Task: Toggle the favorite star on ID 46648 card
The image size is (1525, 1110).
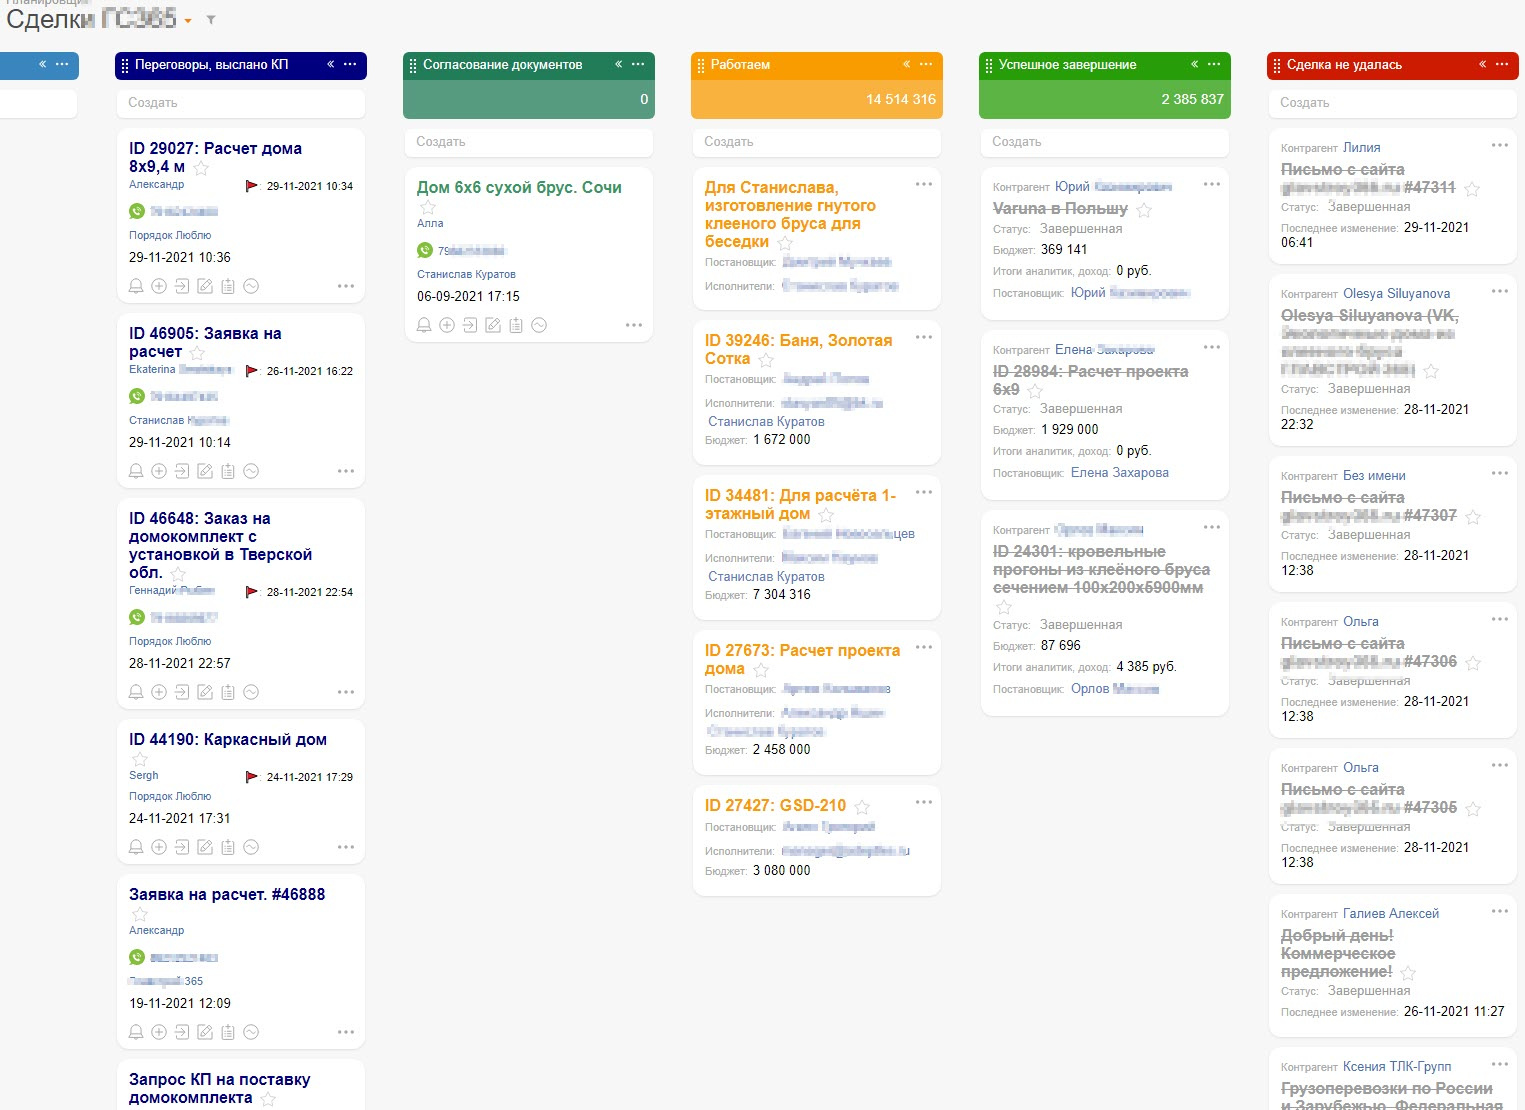Action: (178, 574)
